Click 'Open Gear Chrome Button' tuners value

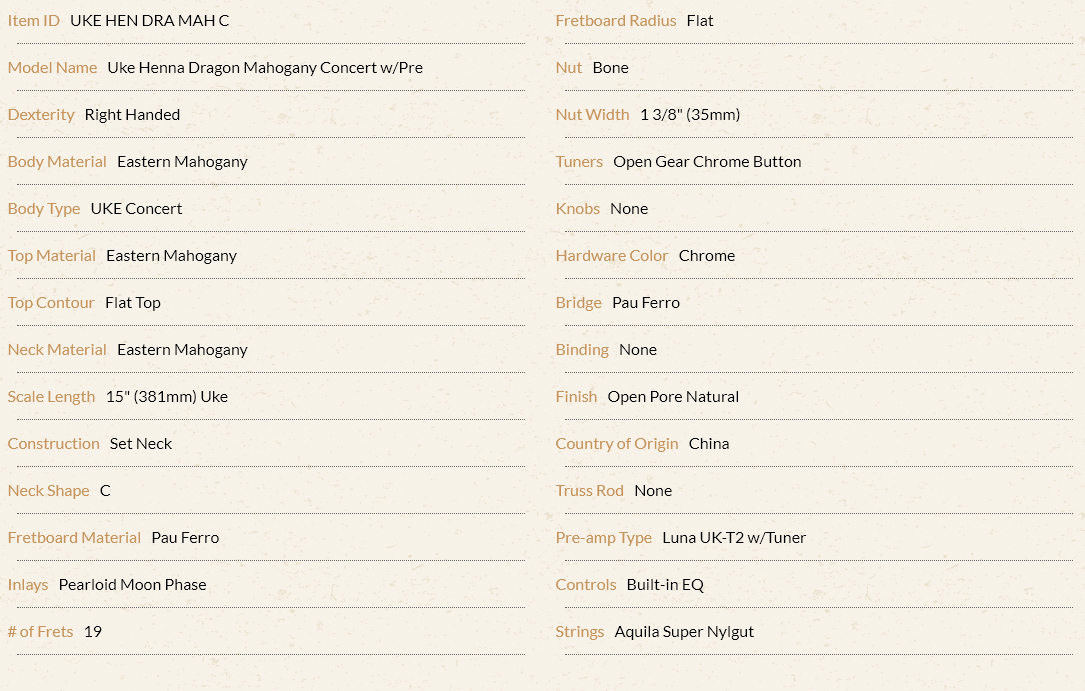pyautogui.click(x=707, y=162)
